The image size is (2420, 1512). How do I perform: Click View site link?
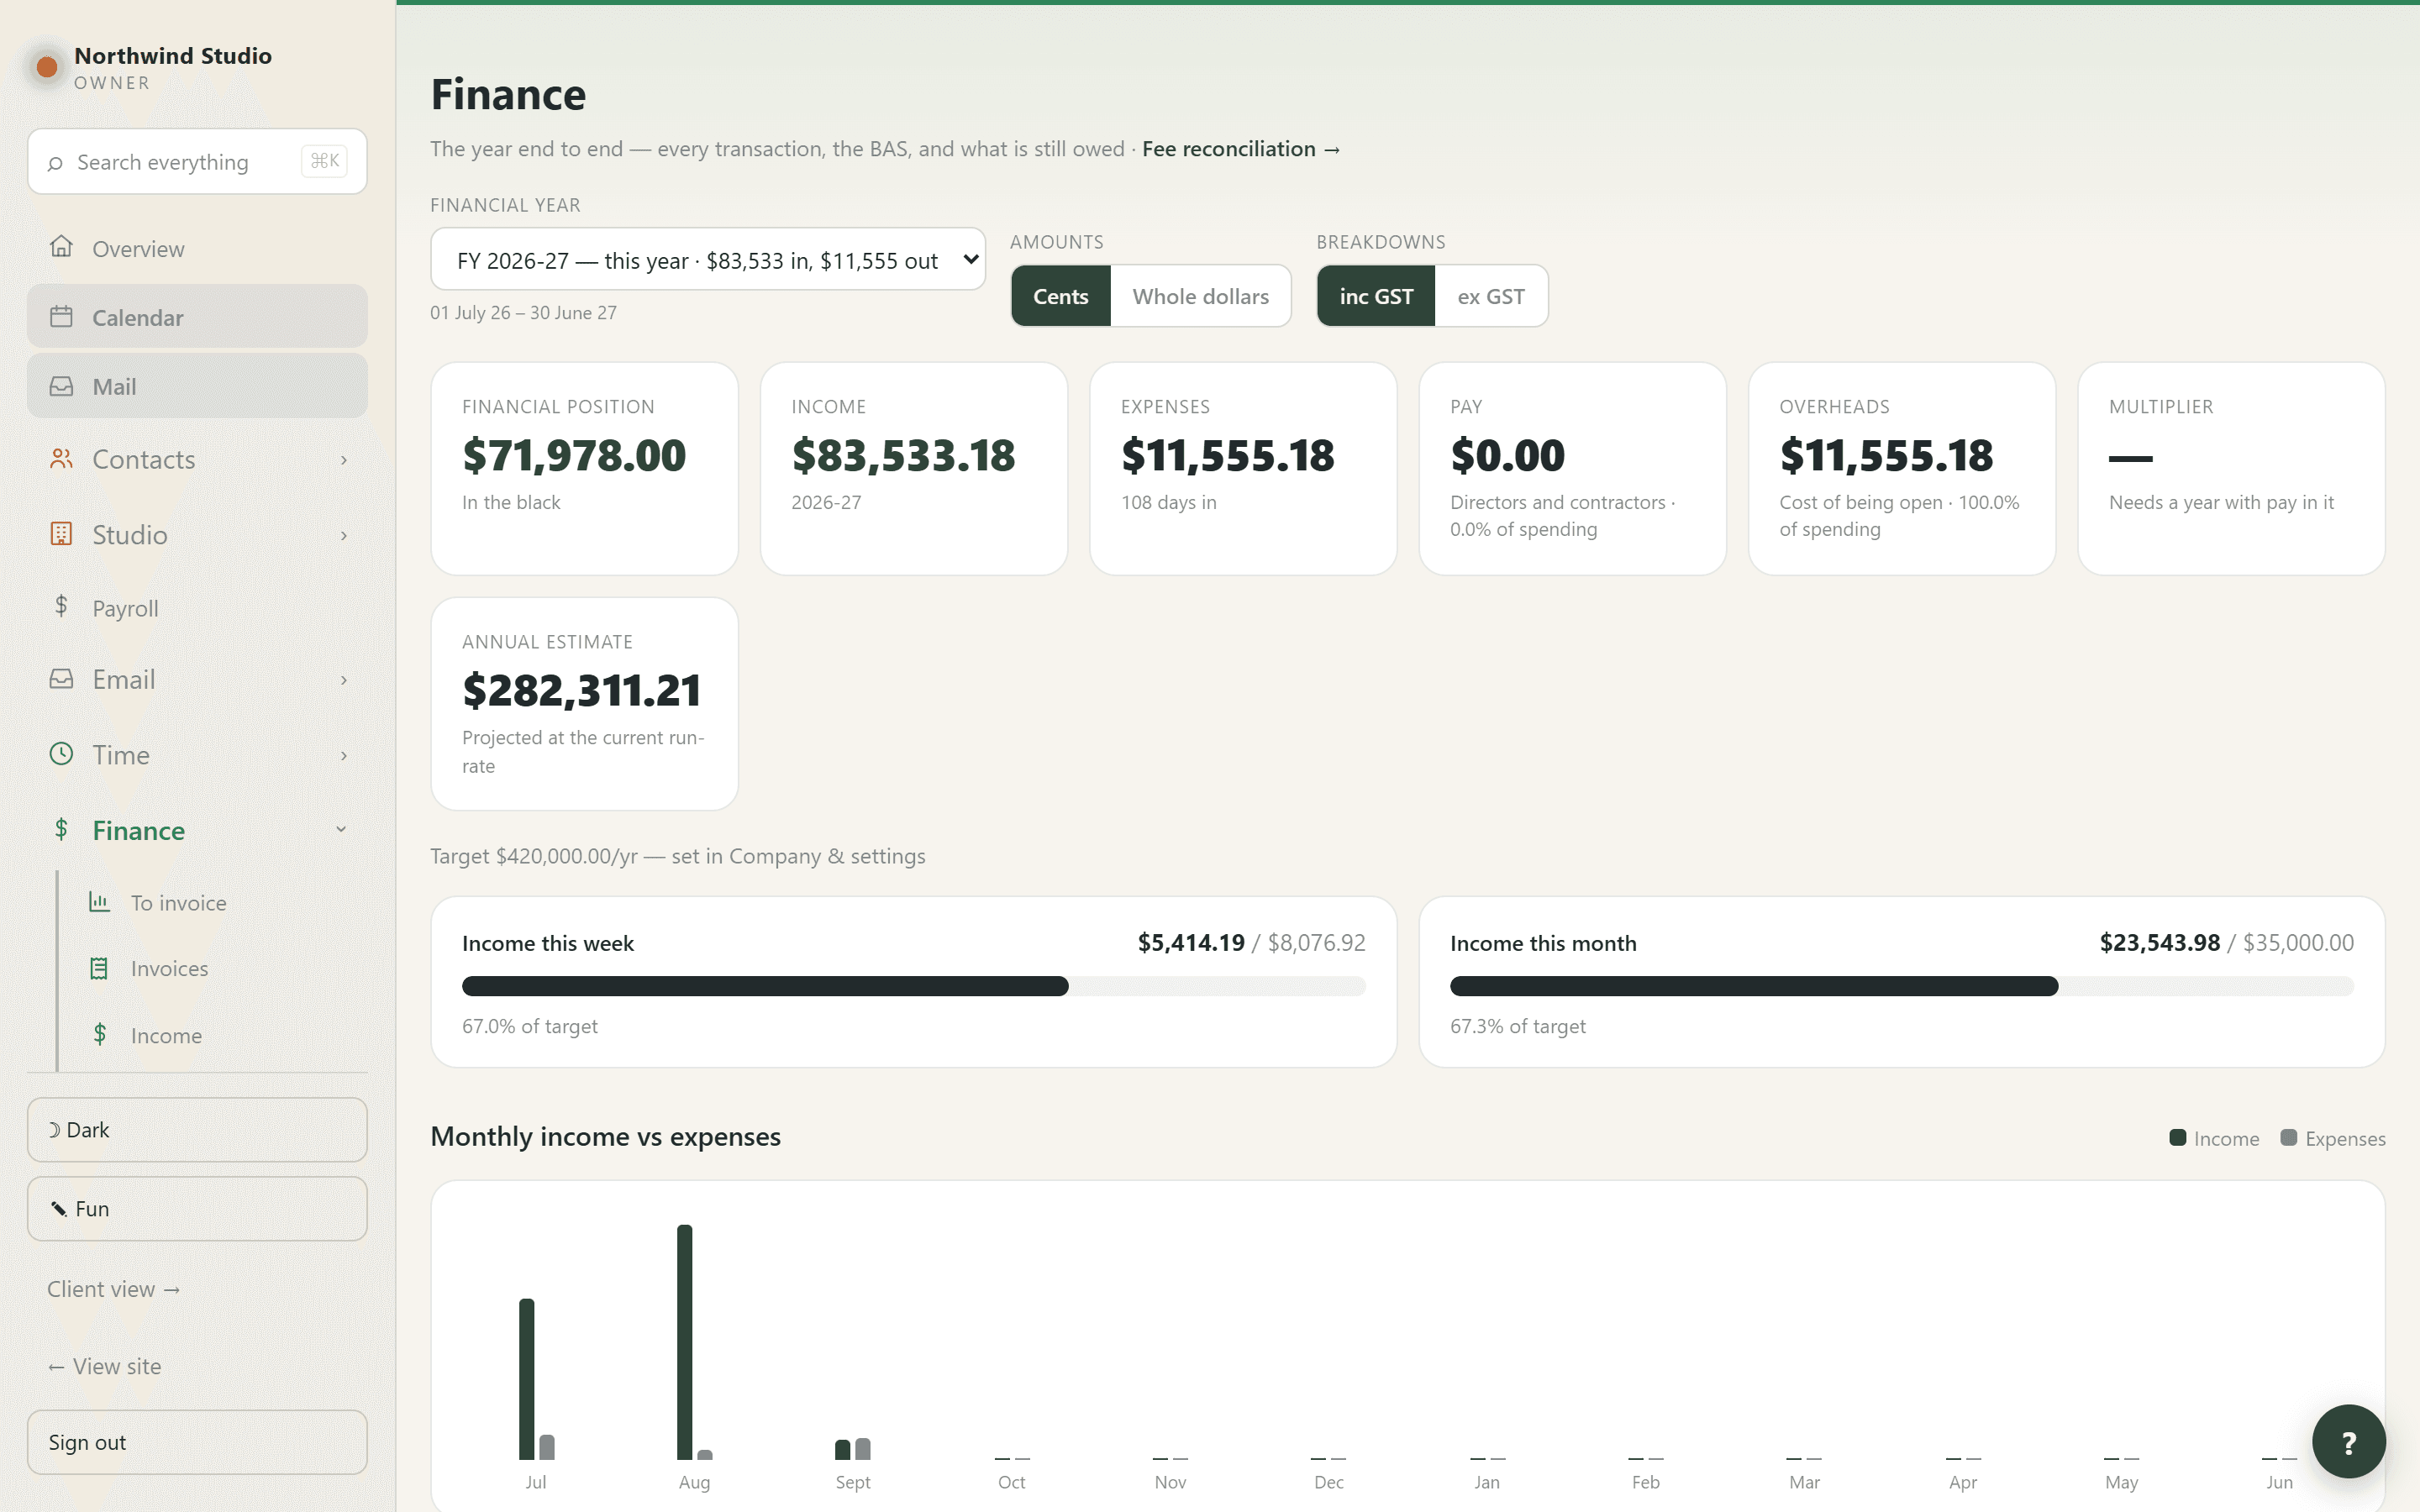point(104,1366)
